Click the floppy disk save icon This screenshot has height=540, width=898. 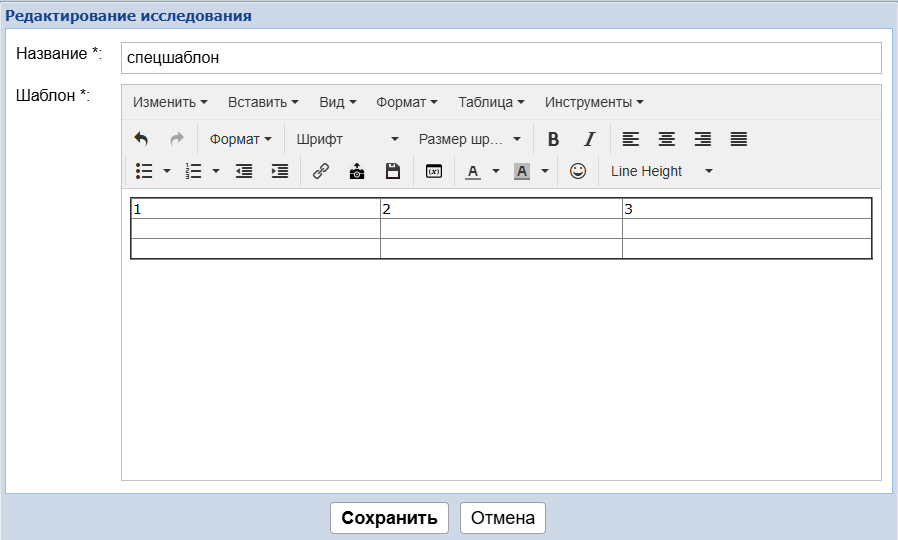click(393, 171)
